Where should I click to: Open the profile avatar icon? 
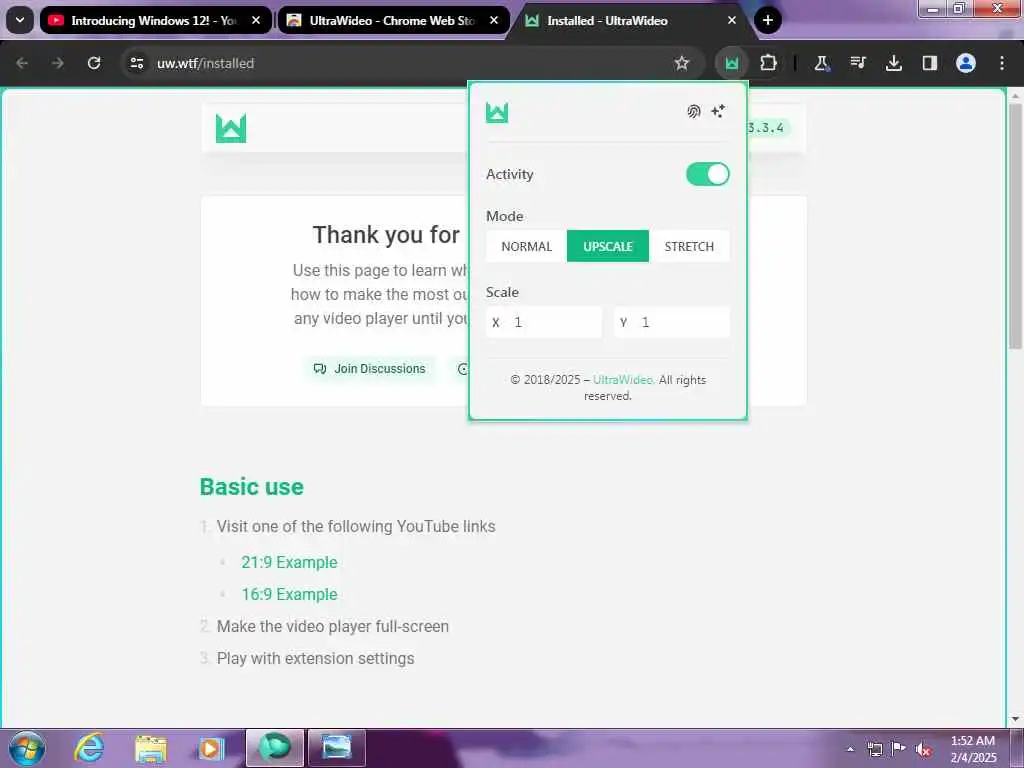point(966,63)
